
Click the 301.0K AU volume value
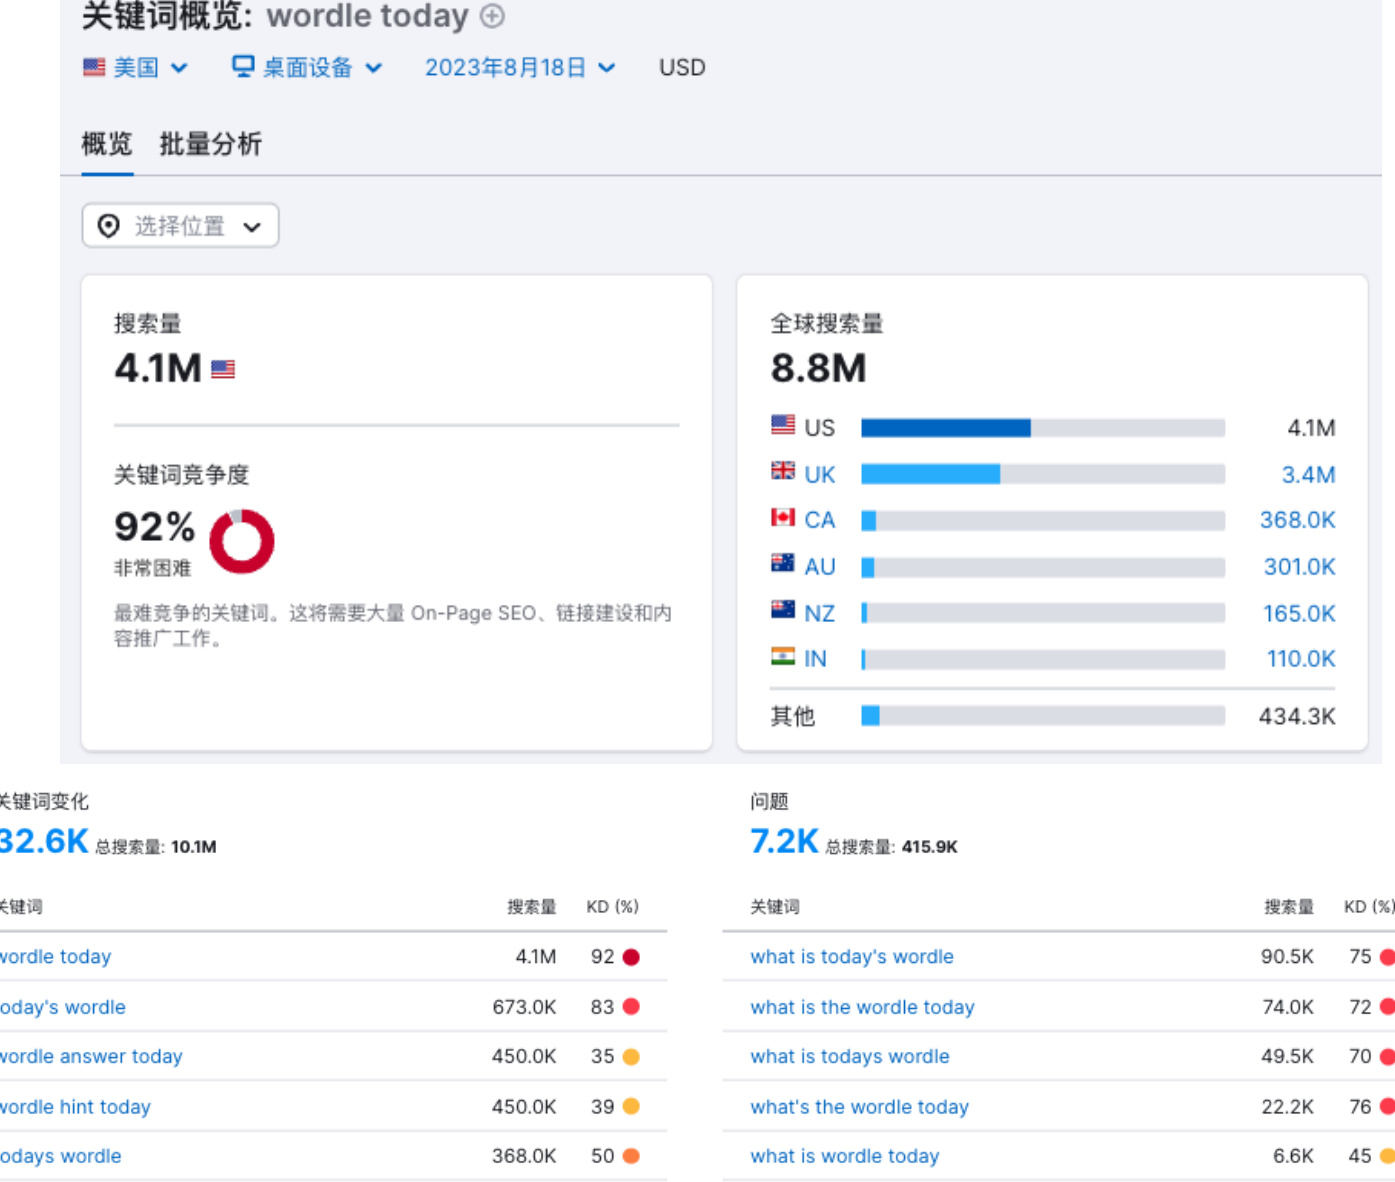click(1300, 566)
